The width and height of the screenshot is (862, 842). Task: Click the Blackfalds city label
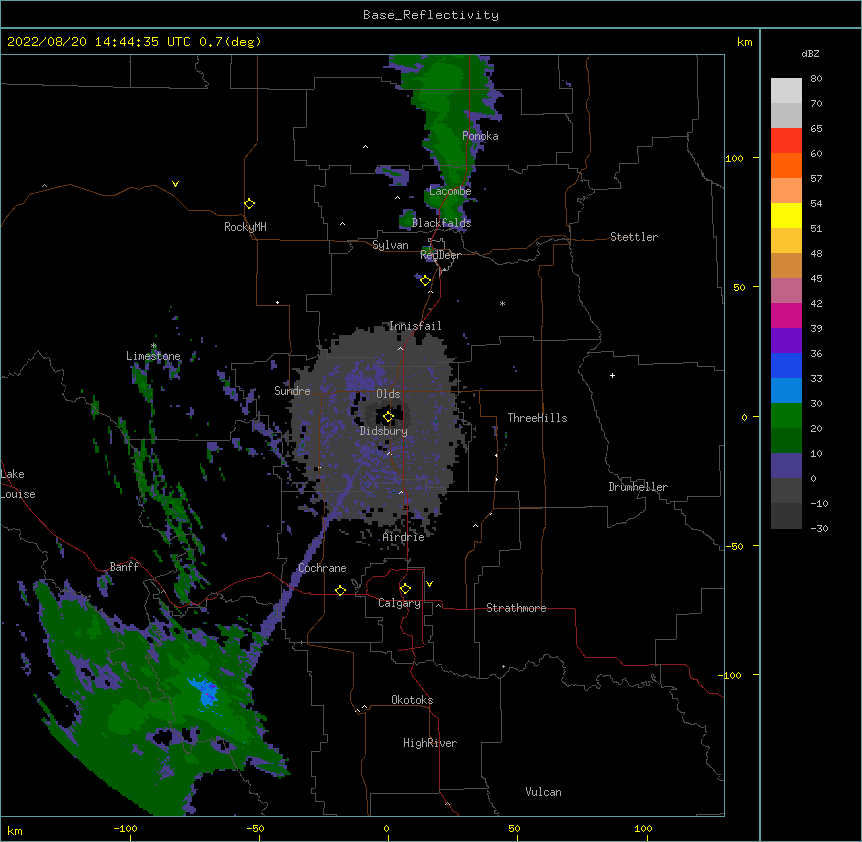[x=441, y=223]
